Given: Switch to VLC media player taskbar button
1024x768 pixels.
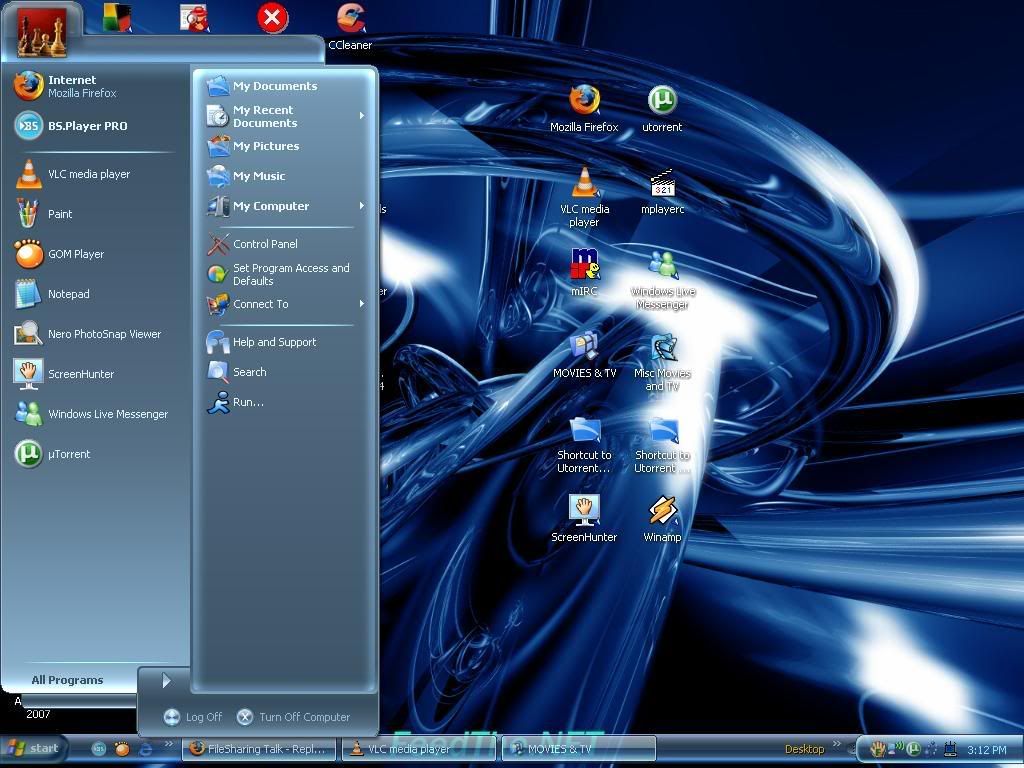Looking at the screenshot, I should (x=419, y=749).
